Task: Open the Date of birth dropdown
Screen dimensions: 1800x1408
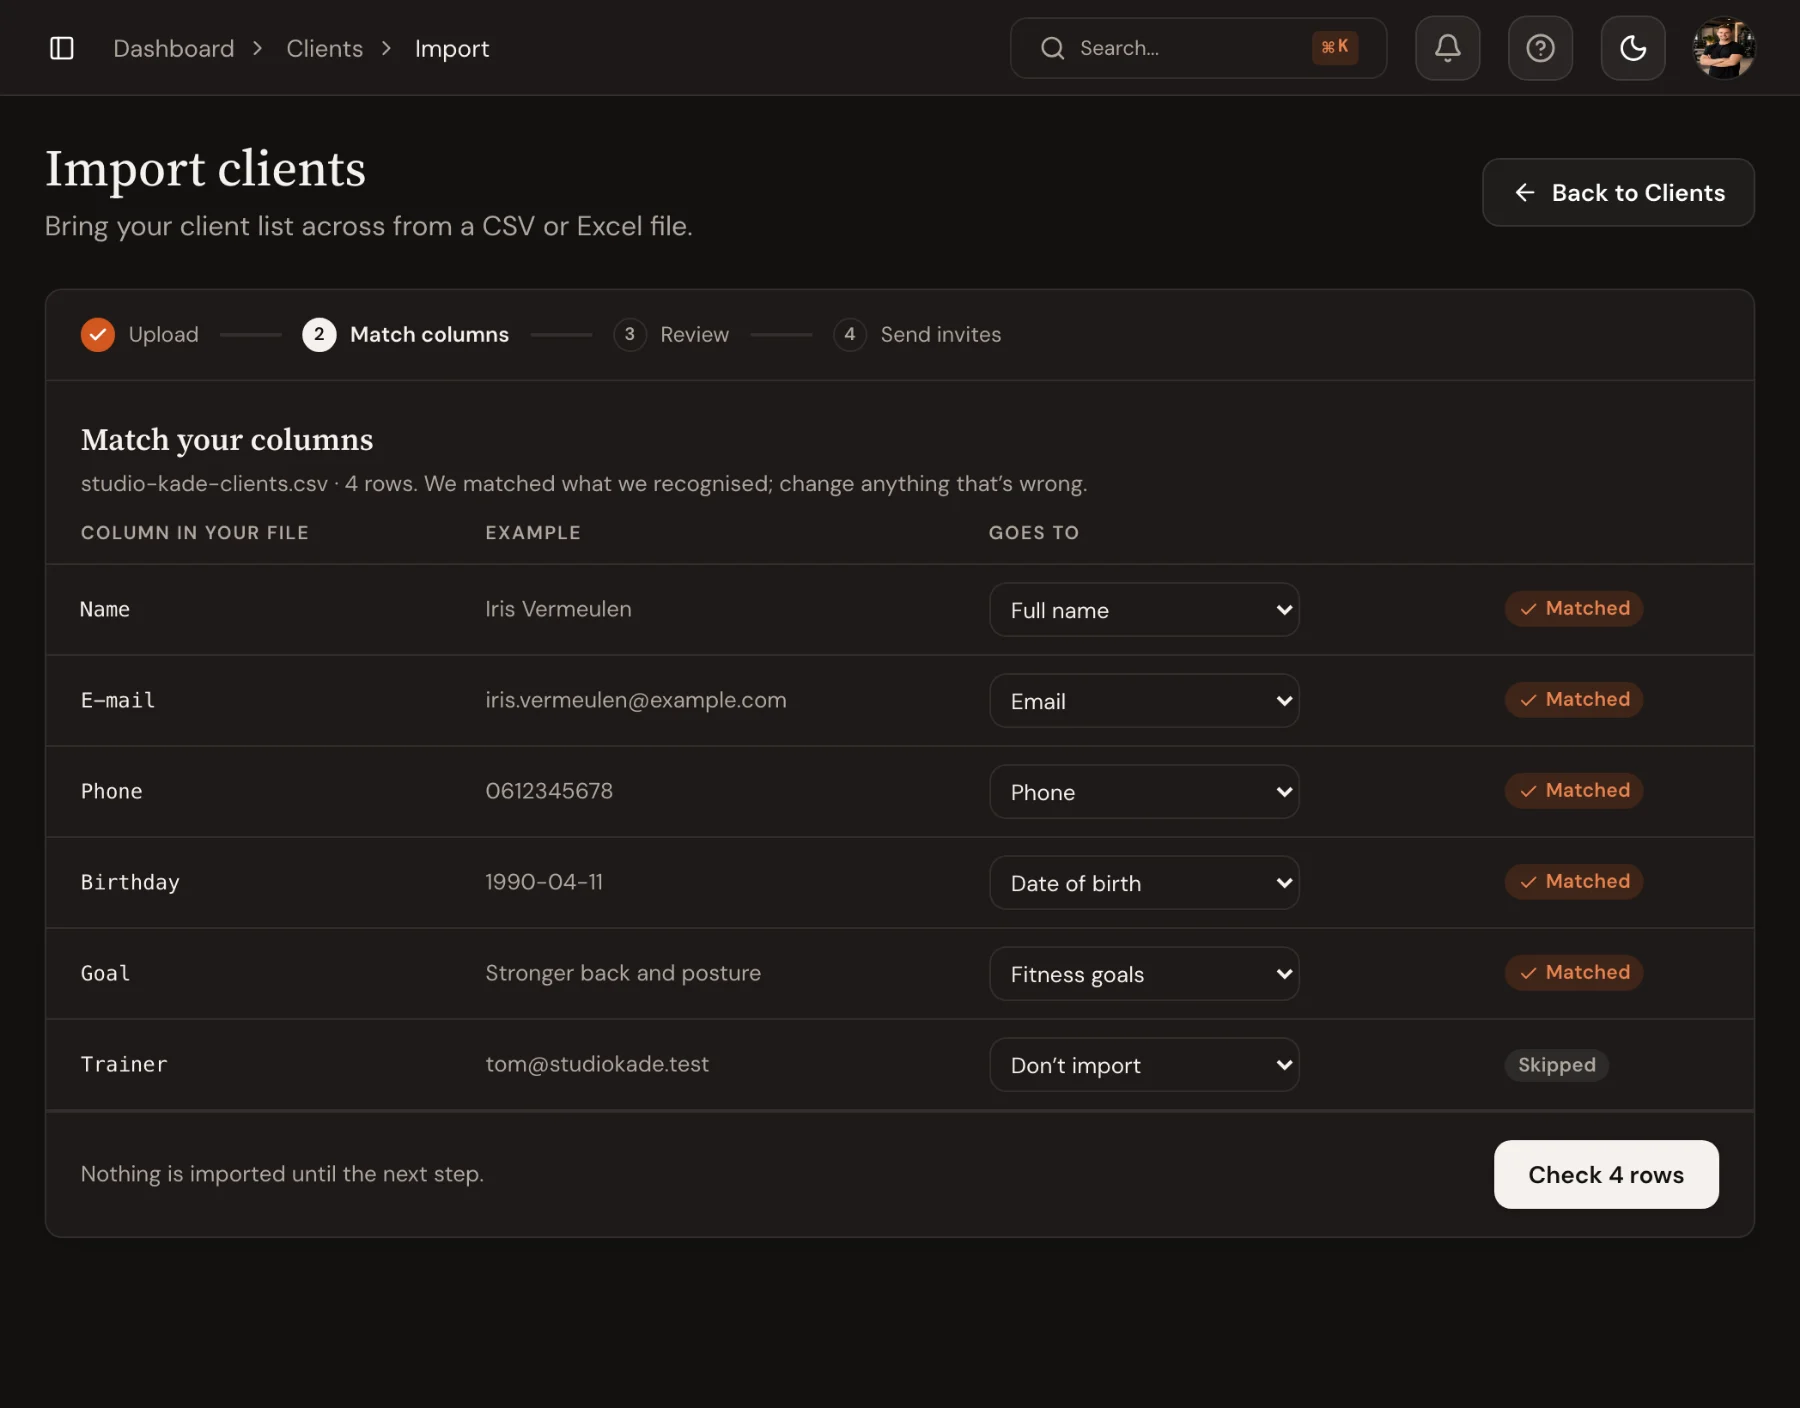Action: 1144,883
